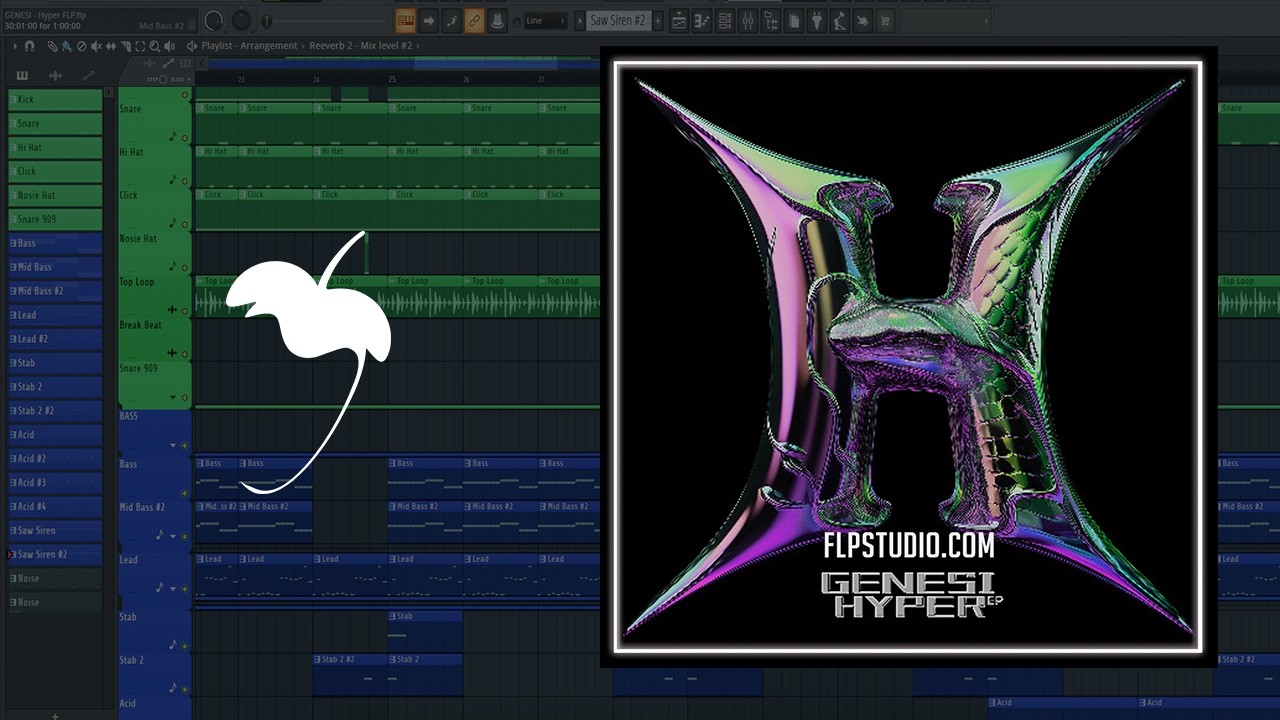Open the Mixer via faders icon
Screen dimensions: 1280x720
tap(748, 20)
